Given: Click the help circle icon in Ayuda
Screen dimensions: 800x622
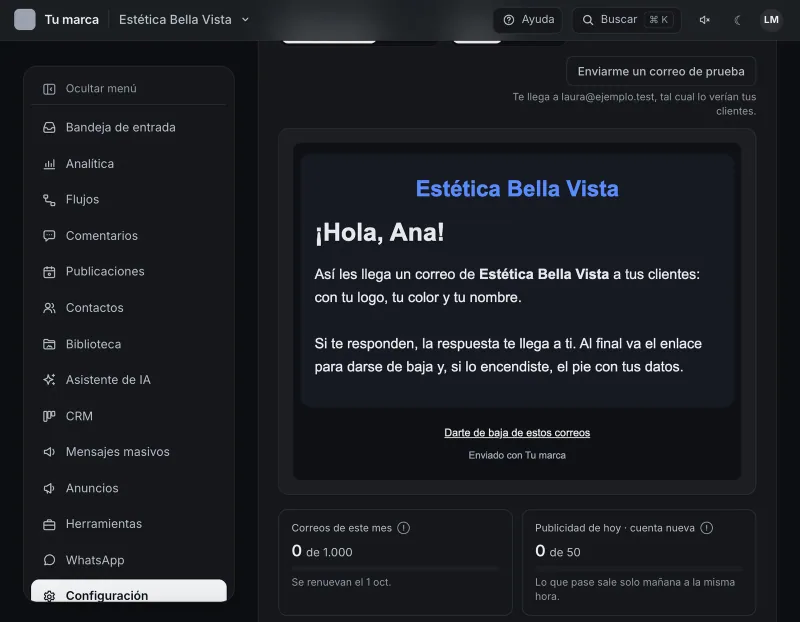Looking at the screenshot, I should 509,20.
